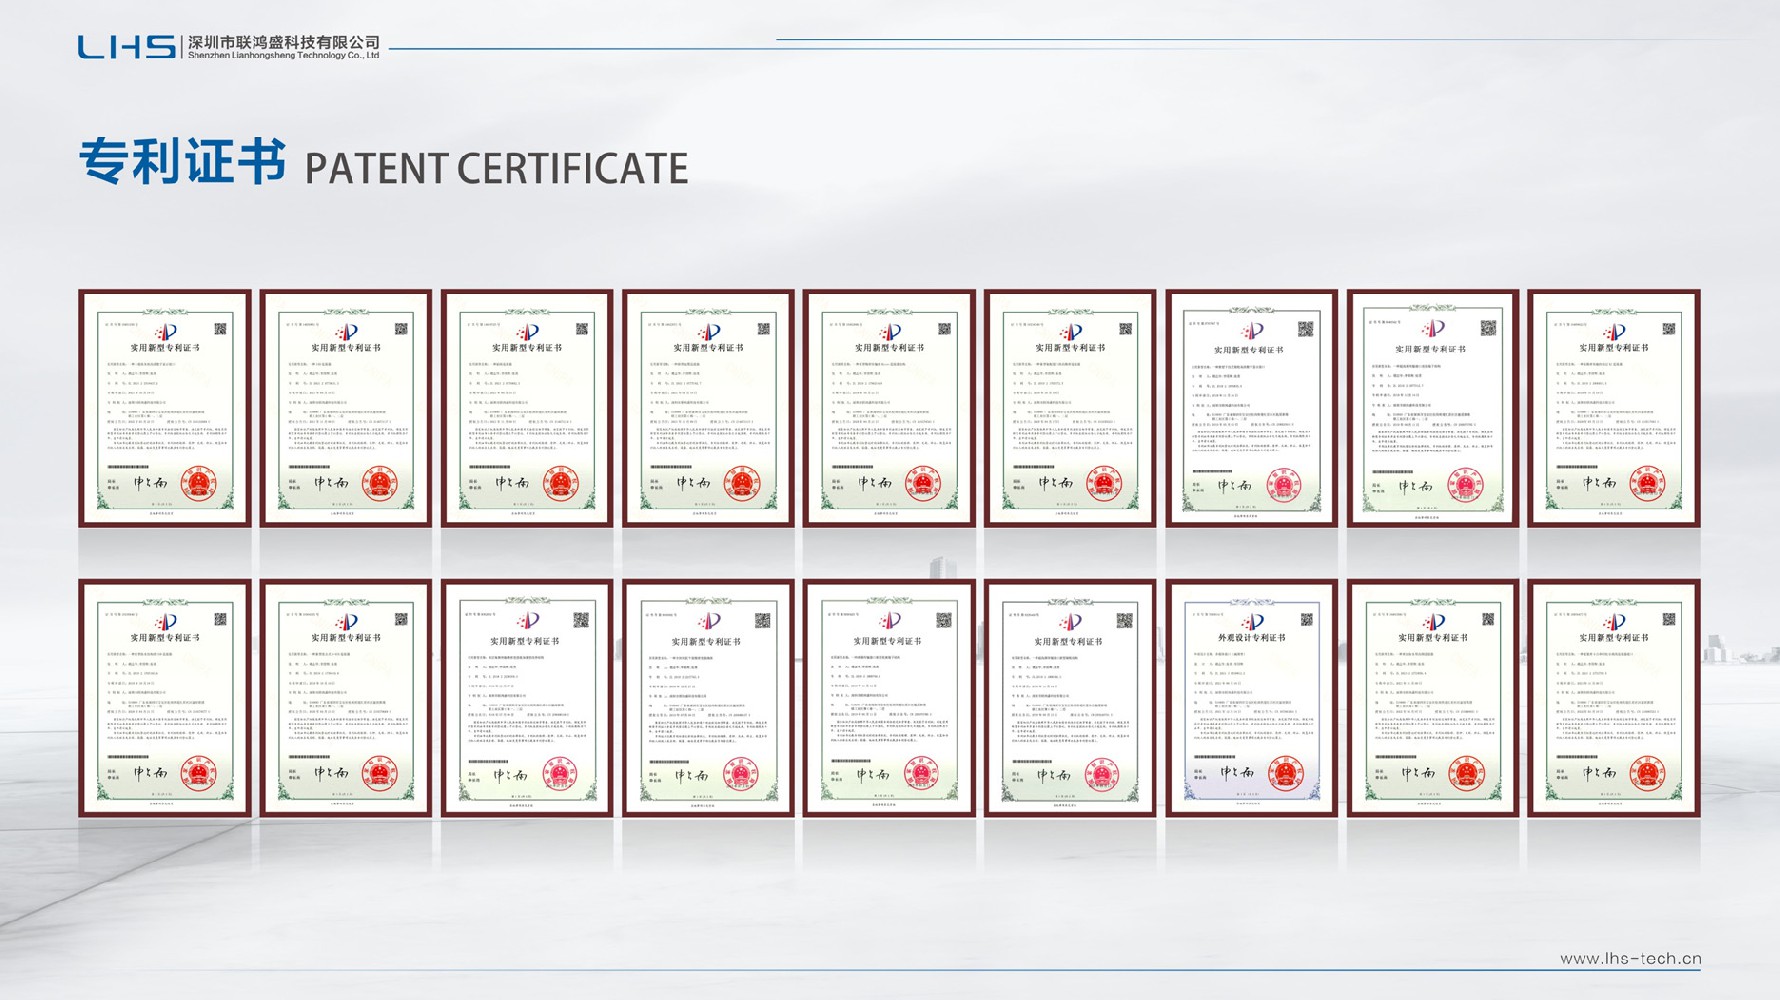The height and width of the screenshot is (1000, 1780).
Task: Click the Shenzhen Lianhongsheng Technology company name
Action: 284,47
